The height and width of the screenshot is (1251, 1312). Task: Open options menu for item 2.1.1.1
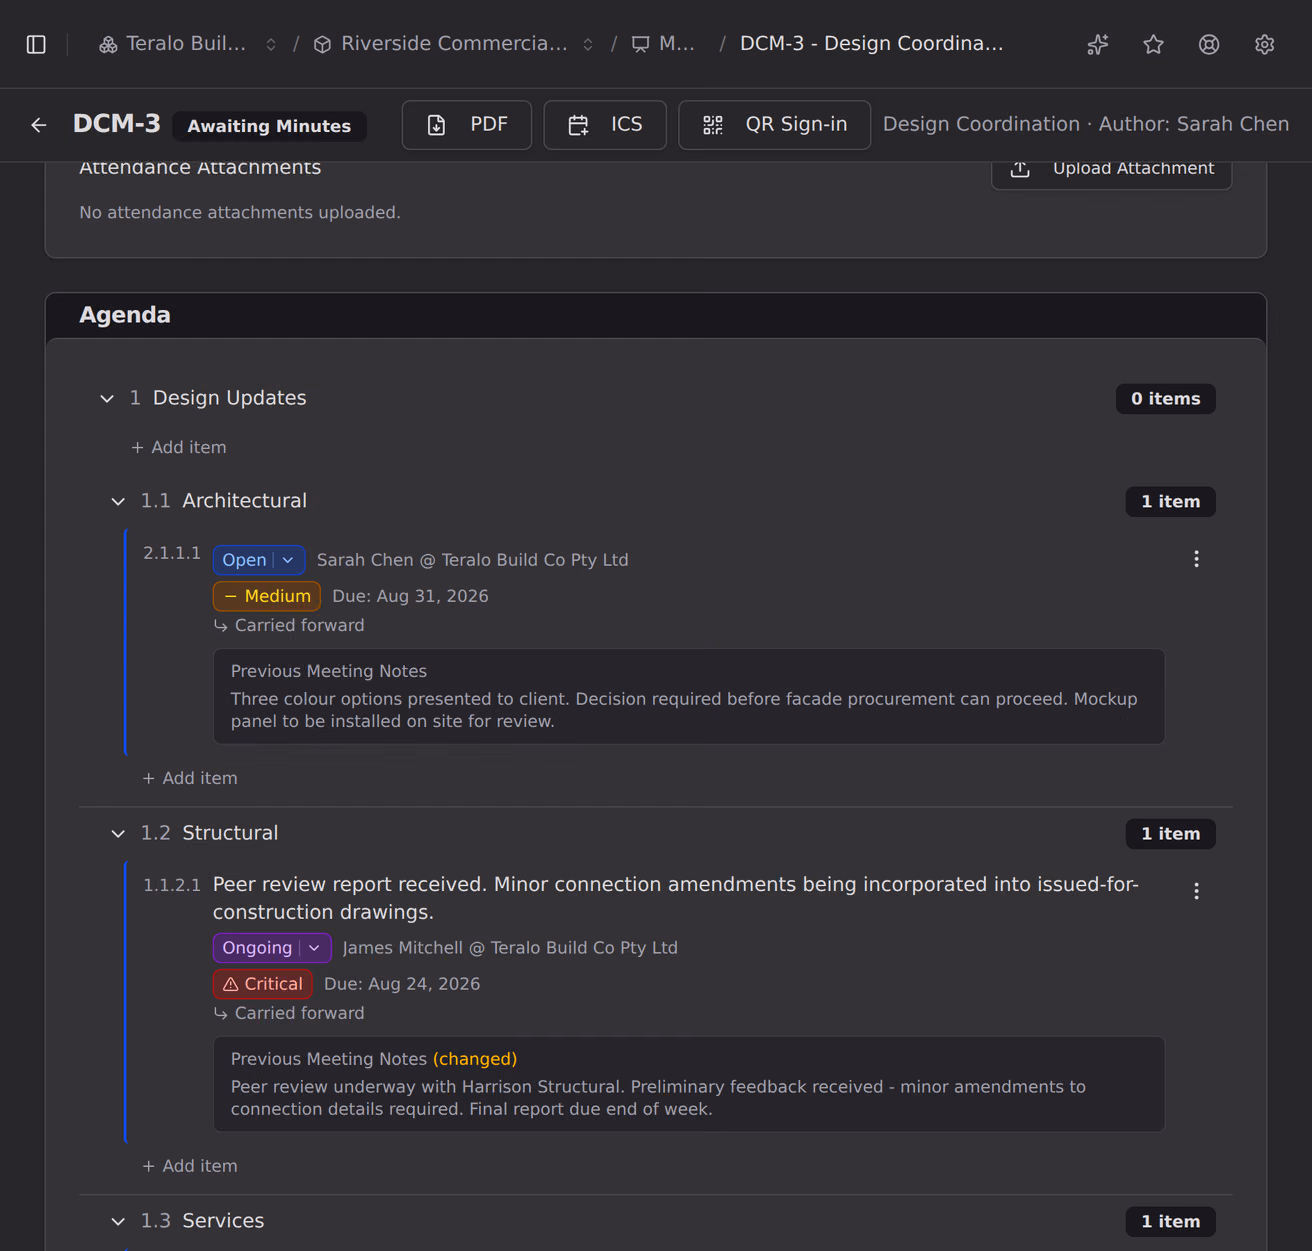pos(1196,559)
